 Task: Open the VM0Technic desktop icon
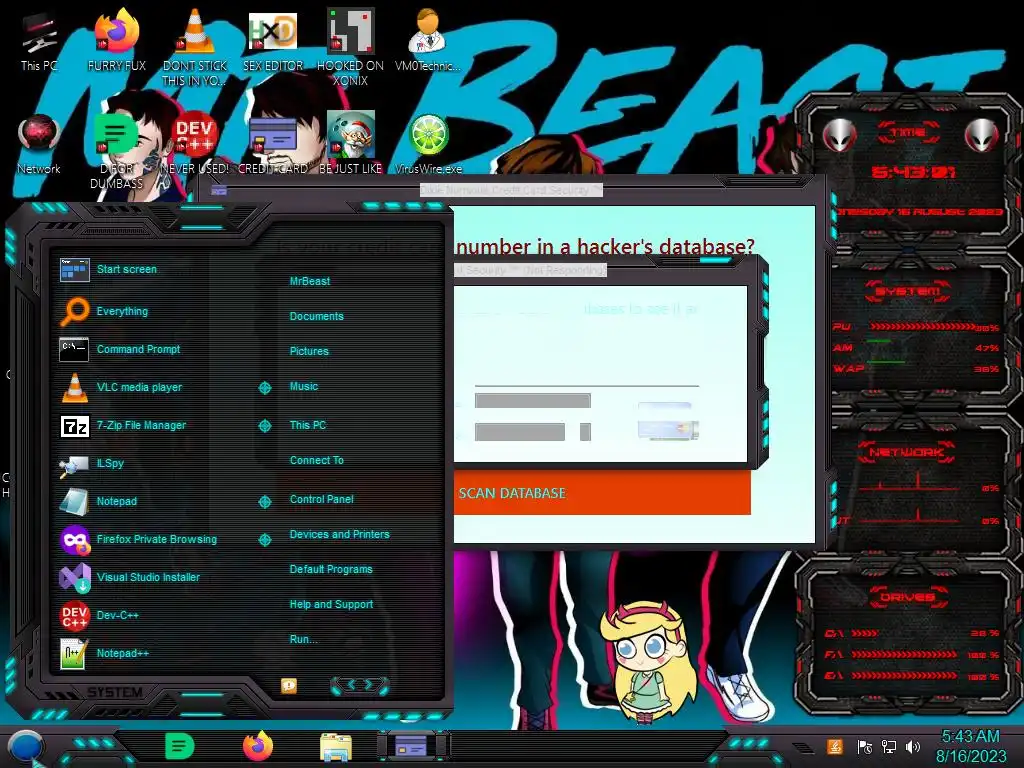428,42
